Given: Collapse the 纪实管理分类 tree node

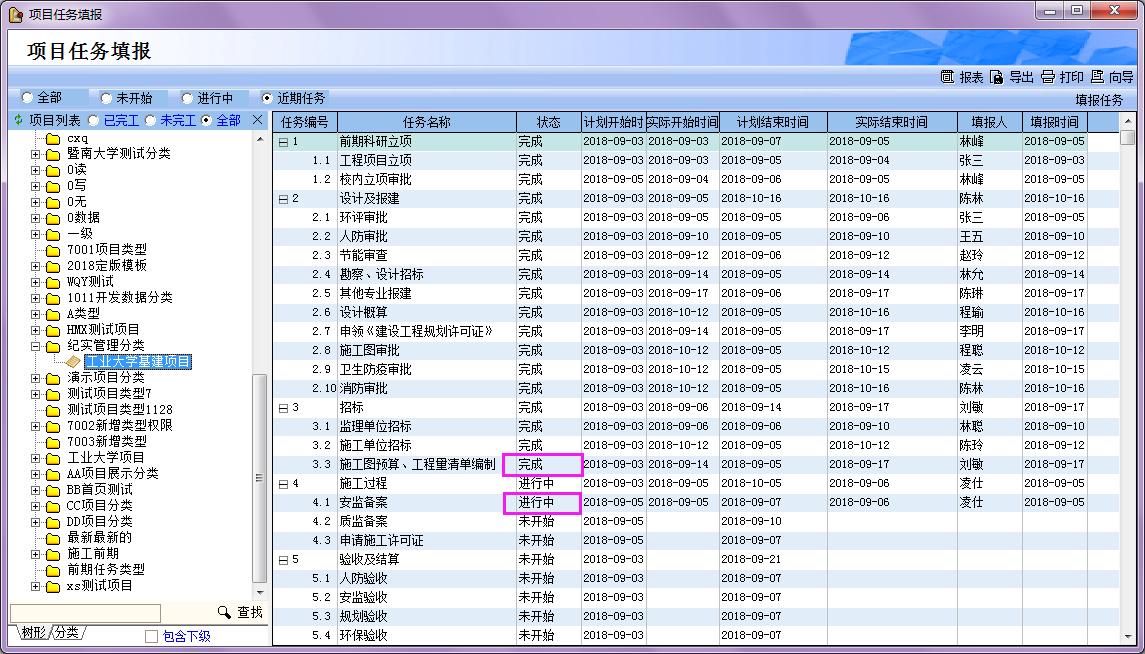Looking at the screenshot, I should click(36, 346).
